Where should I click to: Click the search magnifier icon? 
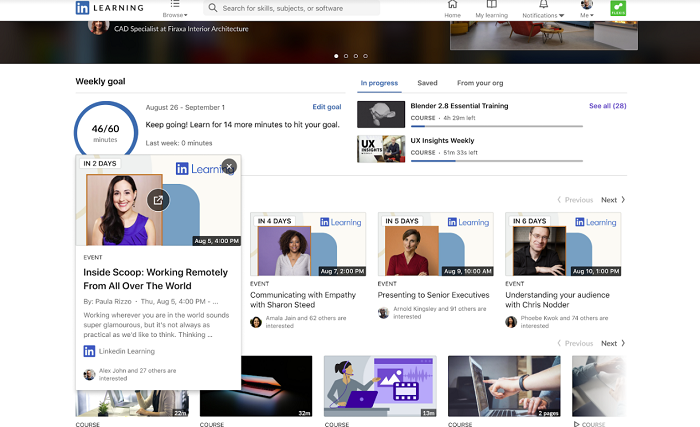[213, 8]
